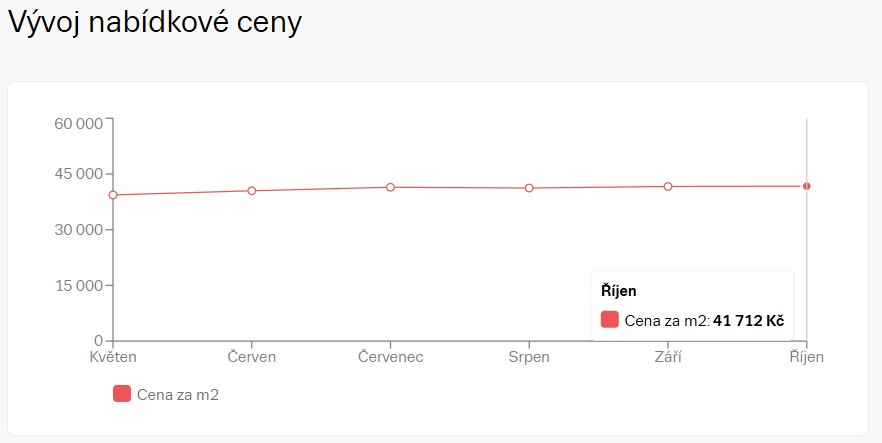Click the Září x-axis label
Image resolution: width=882 pixels, height=443 pixels.
coord(668,357)
